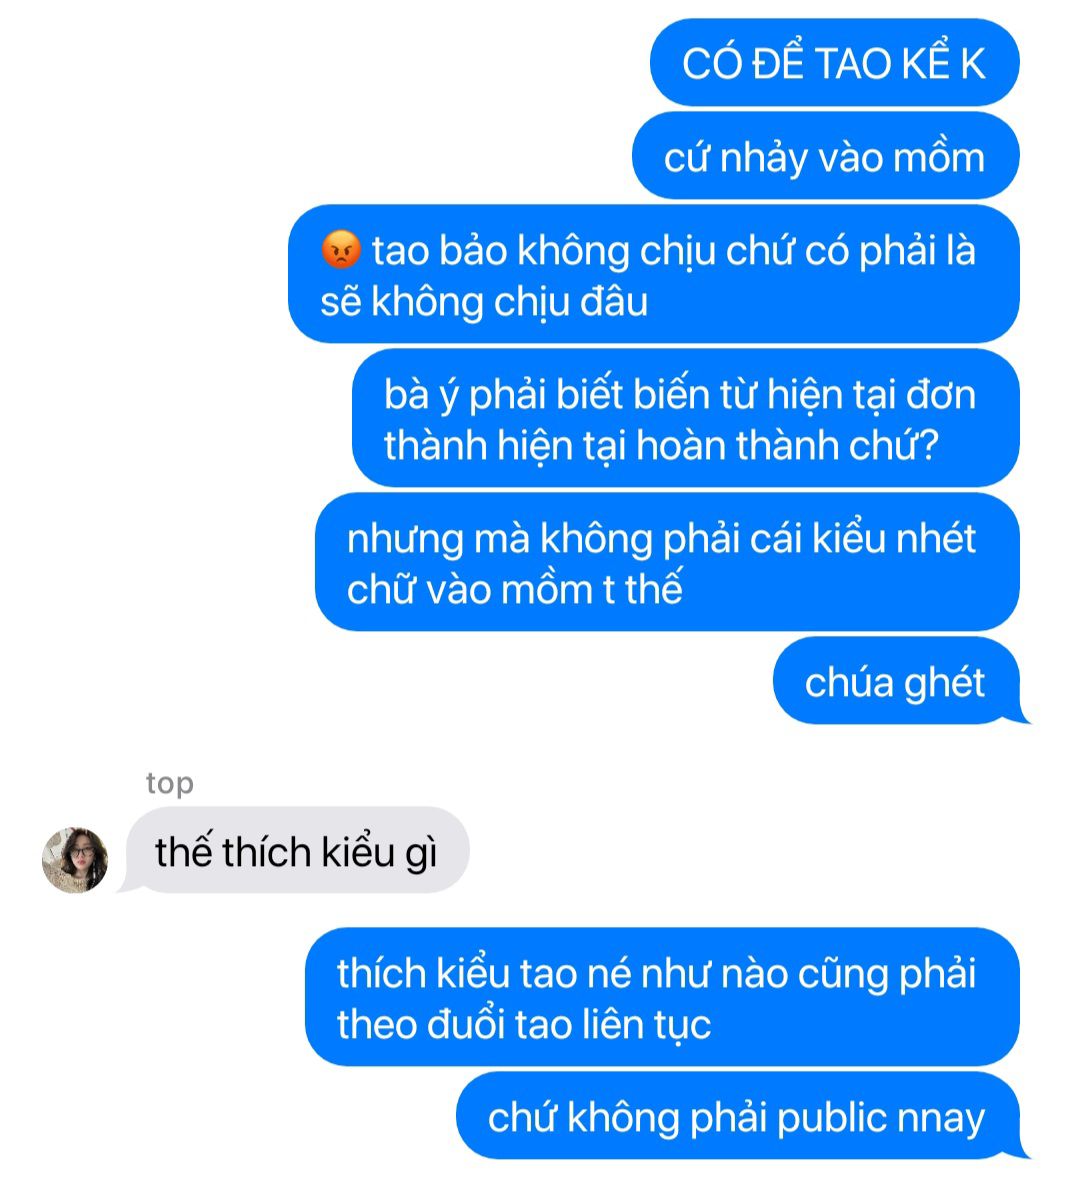
Task: Select bubble starting 'bà ý phải biết biến'
Action: pos(685,418)
